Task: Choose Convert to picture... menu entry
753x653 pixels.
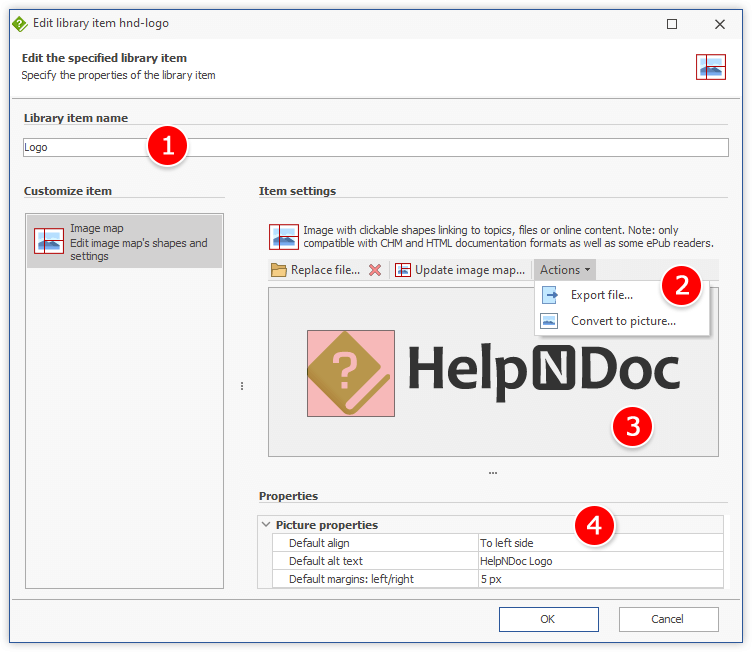Action: [x=622, y=321]
